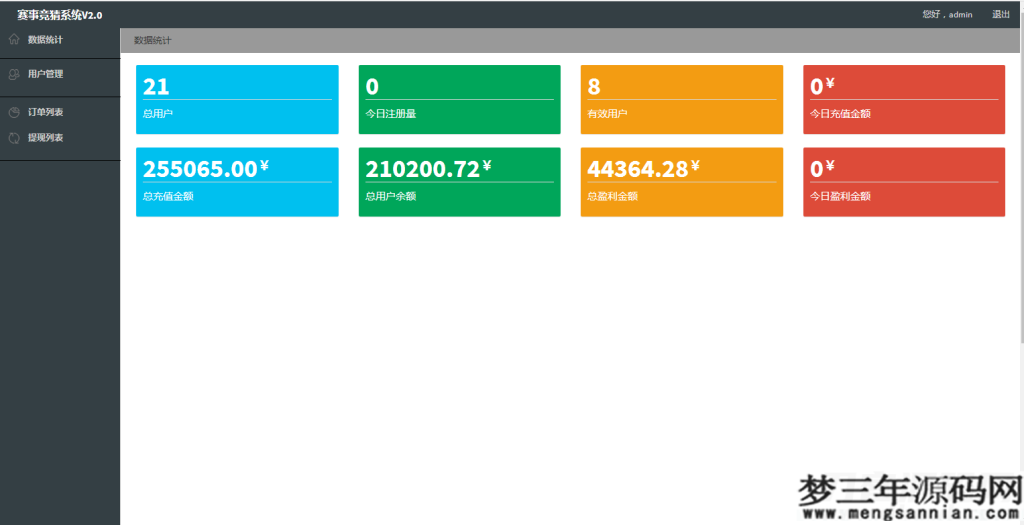This screenshot has height=525, width=1024.
Task: Click the pie-chart icon beside 订单列表
Action: click(x=14, y=112)
